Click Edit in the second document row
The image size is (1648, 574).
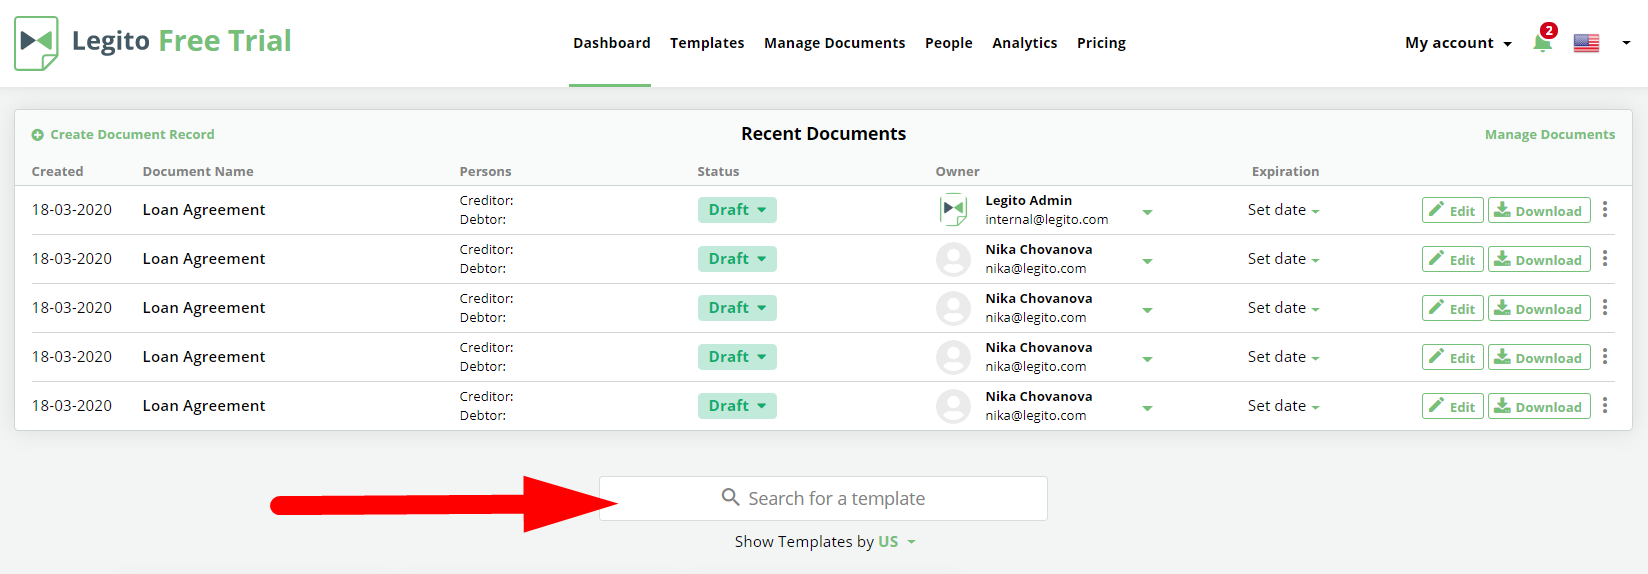1452,259
